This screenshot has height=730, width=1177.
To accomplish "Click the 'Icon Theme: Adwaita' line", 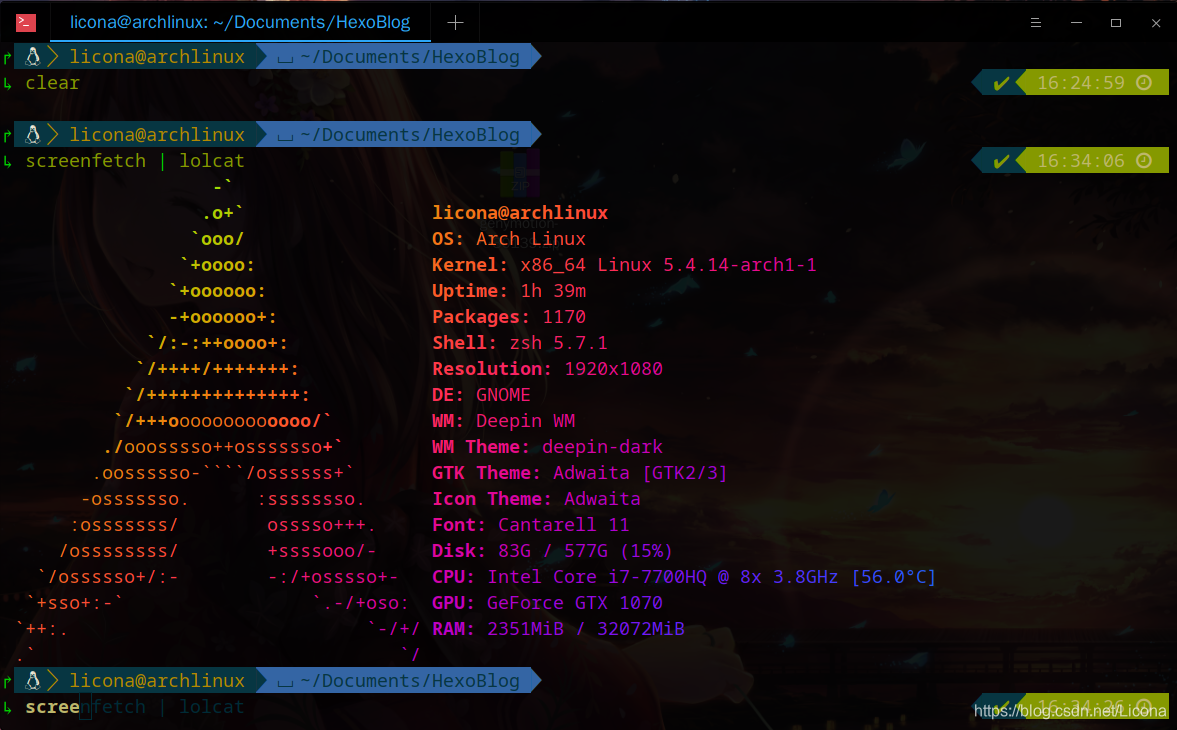I will [536, 499].
